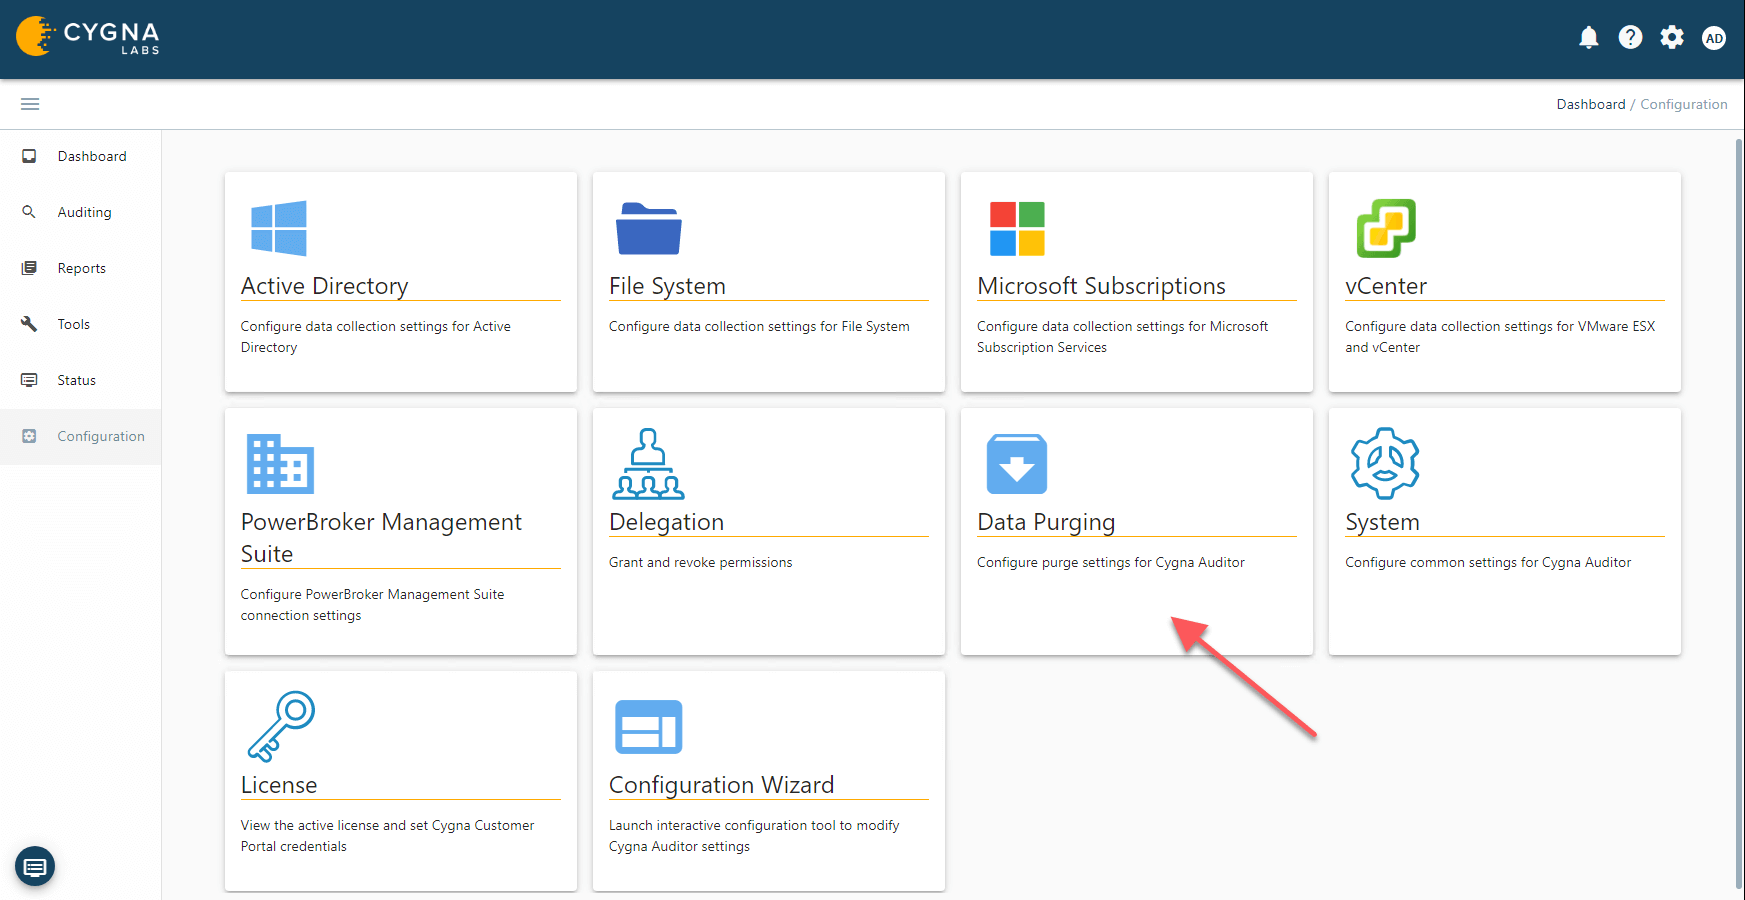1745x900 pixels.
Task: Open the File System folder icon
Action: pos(648,229)
